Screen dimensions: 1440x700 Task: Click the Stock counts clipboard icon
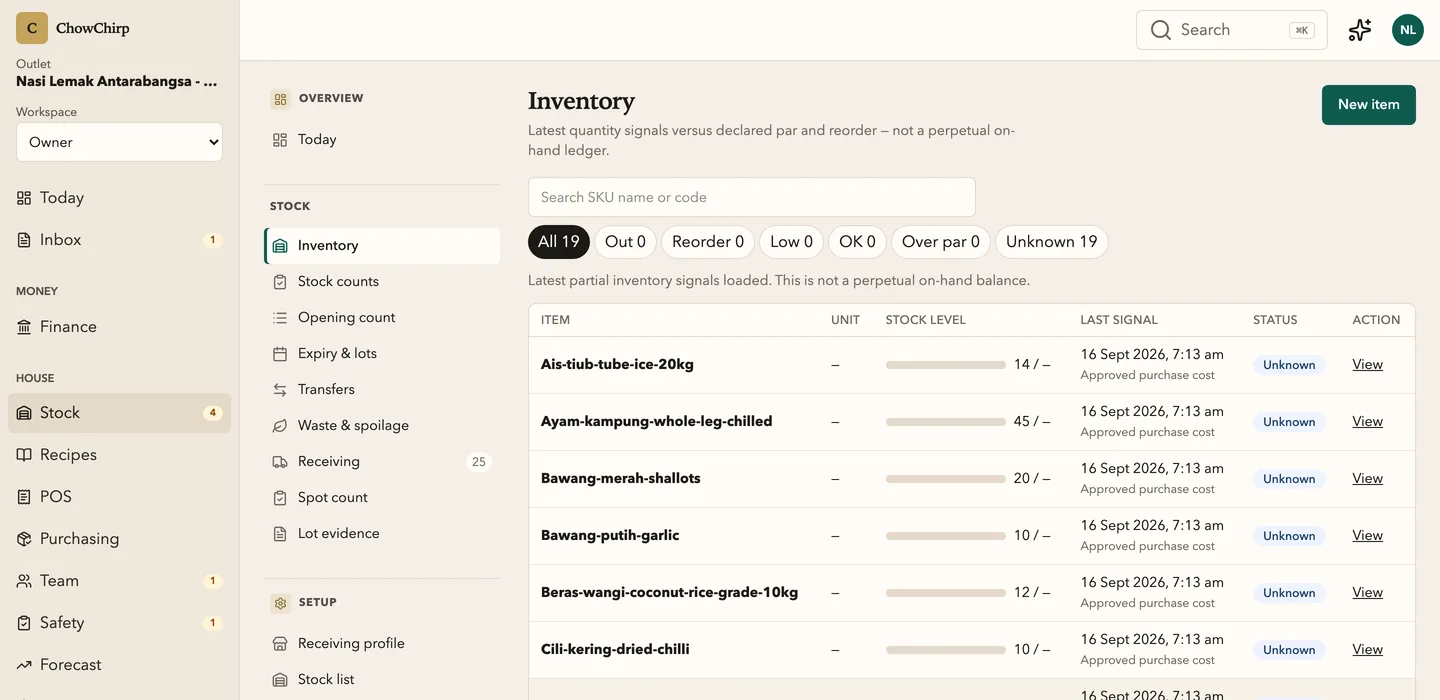click(x=280, y=282)
